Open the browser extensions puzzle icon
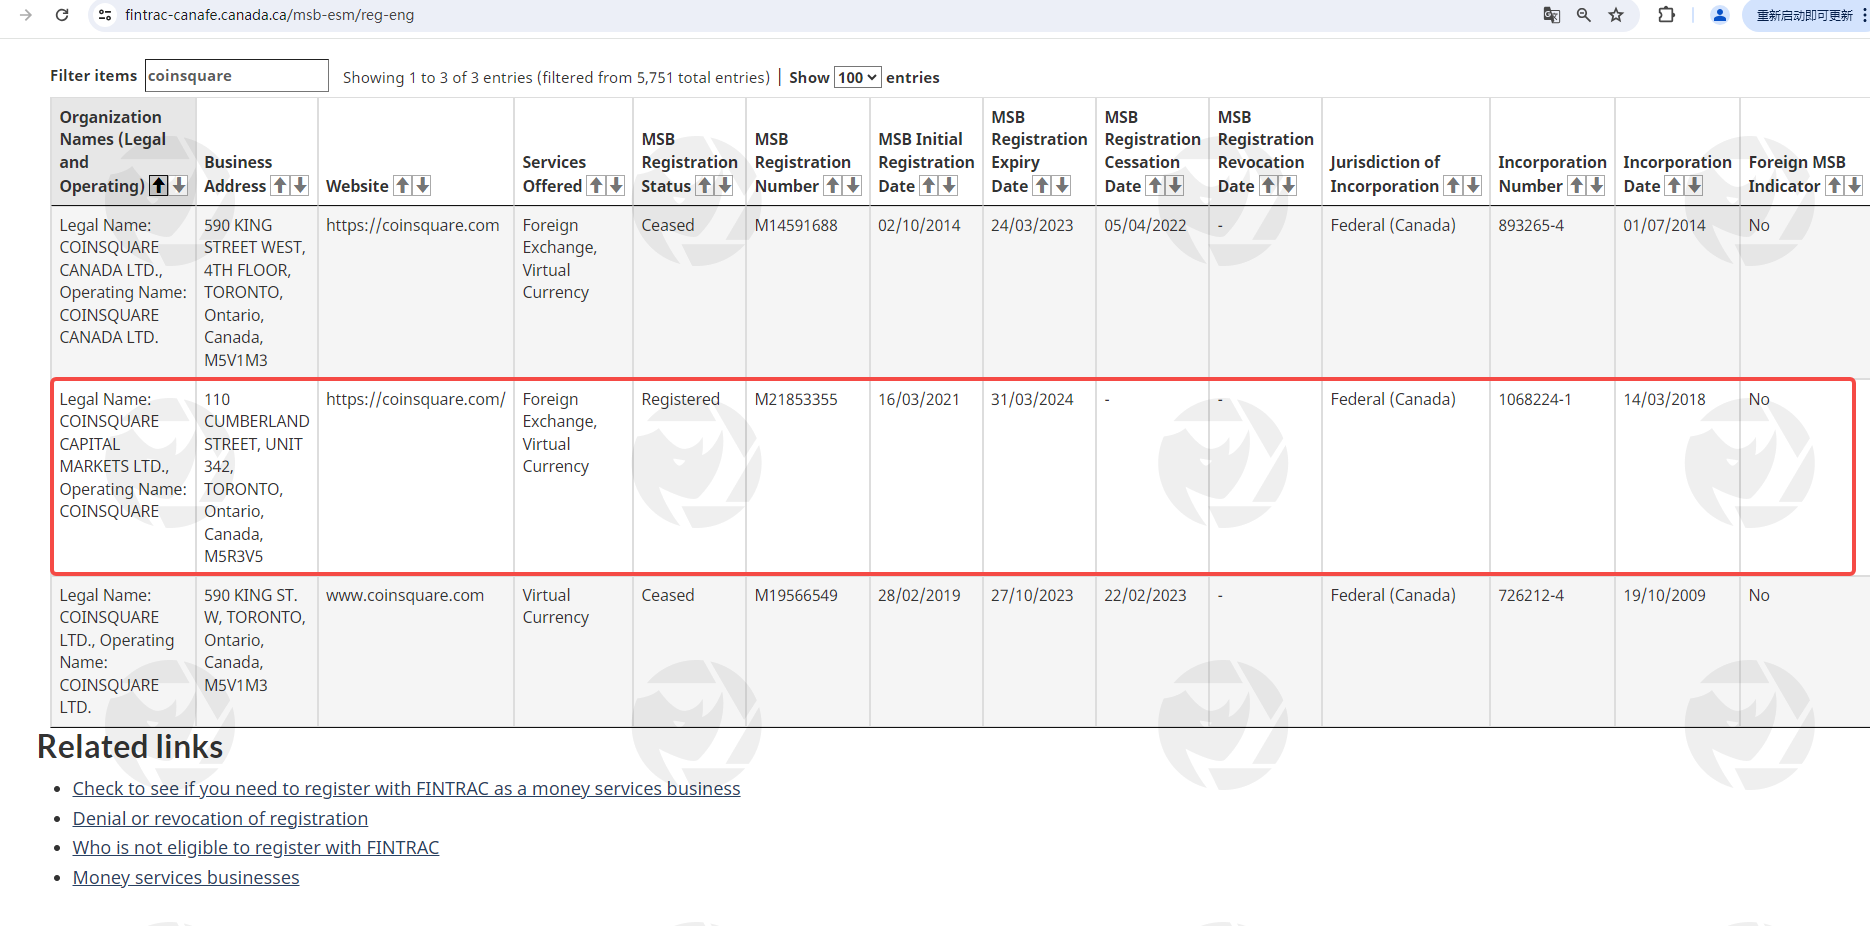 1666,15
